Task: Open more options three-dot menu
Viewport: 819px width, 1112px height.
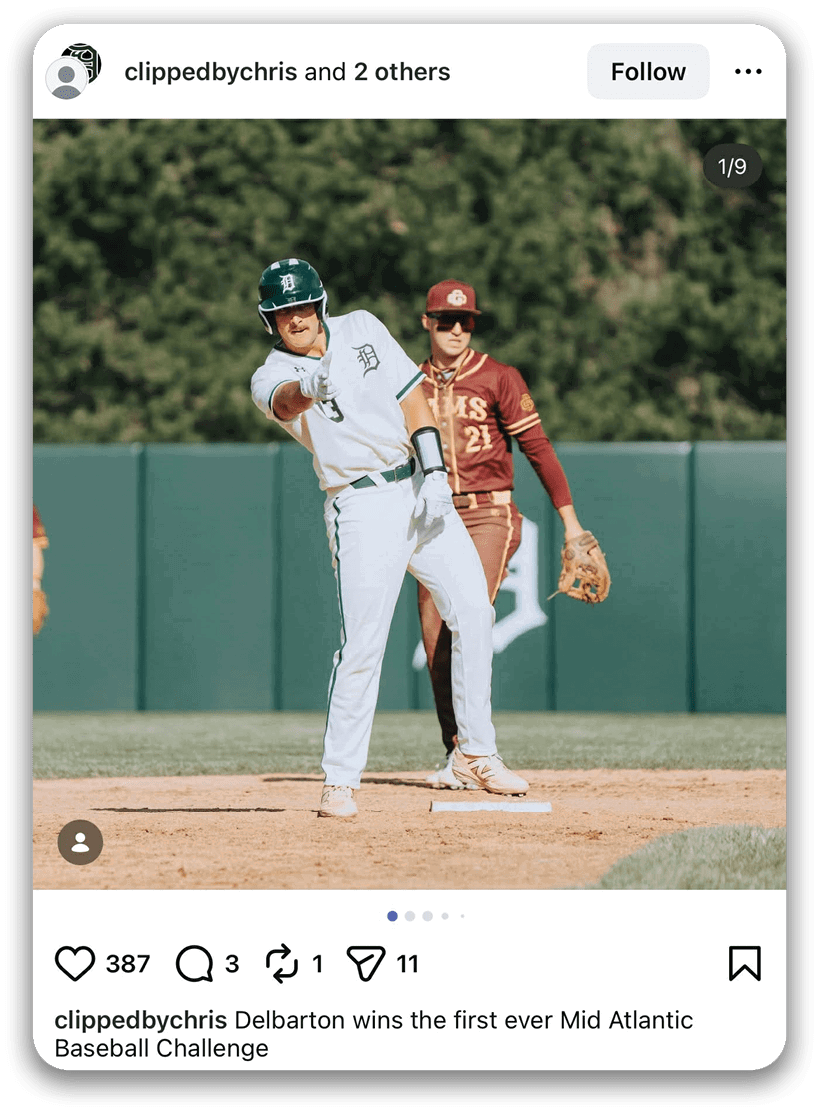Action: click(748, 72)
